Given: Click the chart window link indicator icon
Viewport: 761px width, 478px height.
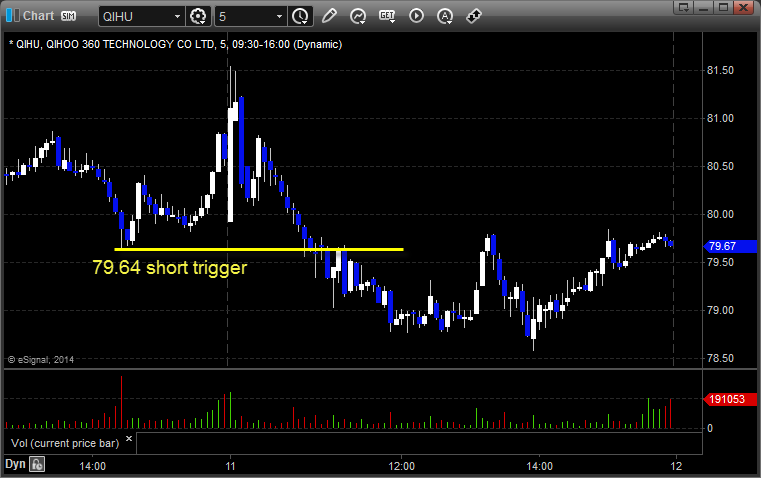Looking at the screenshot, I should pyautogui.click(x=13, y=16).
